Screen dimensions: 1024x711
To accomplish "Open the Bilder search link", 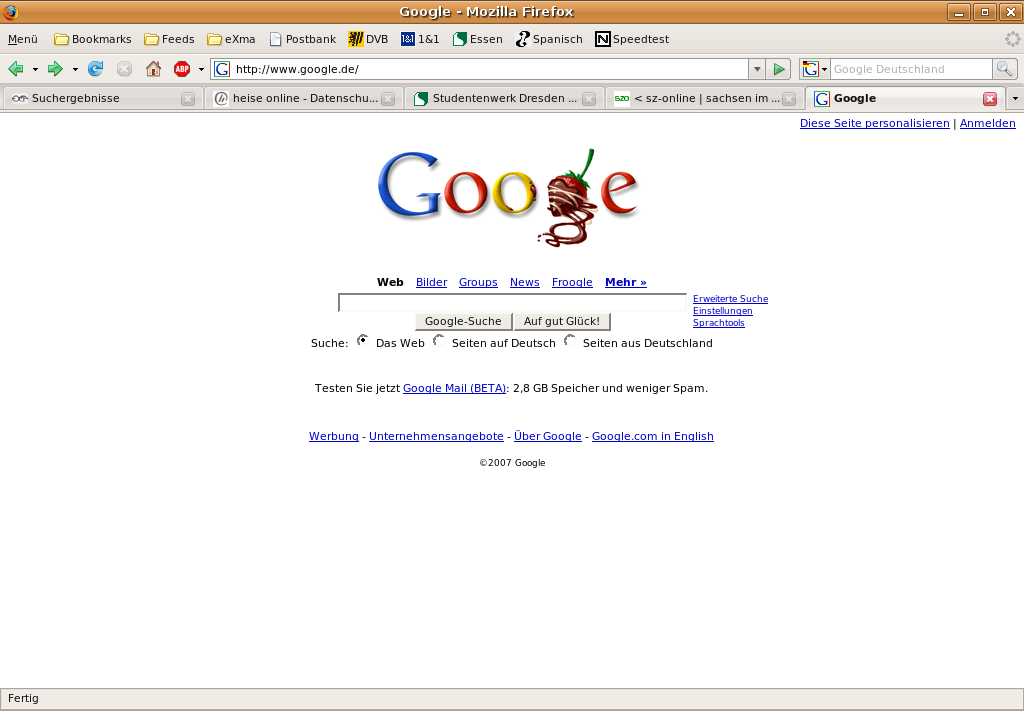I will [x=432, y=282].
